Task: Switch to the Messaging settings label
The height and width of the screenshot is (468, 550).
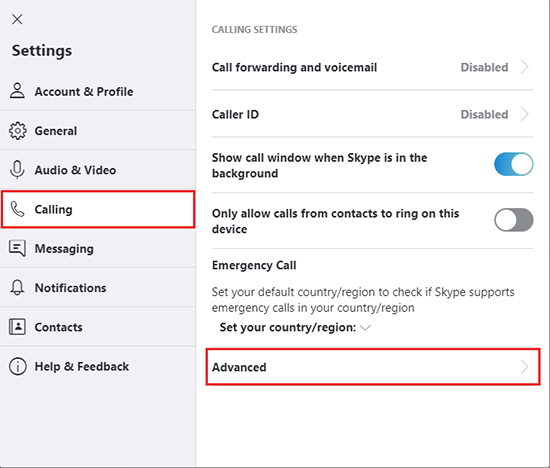Action: coord(64,249)
